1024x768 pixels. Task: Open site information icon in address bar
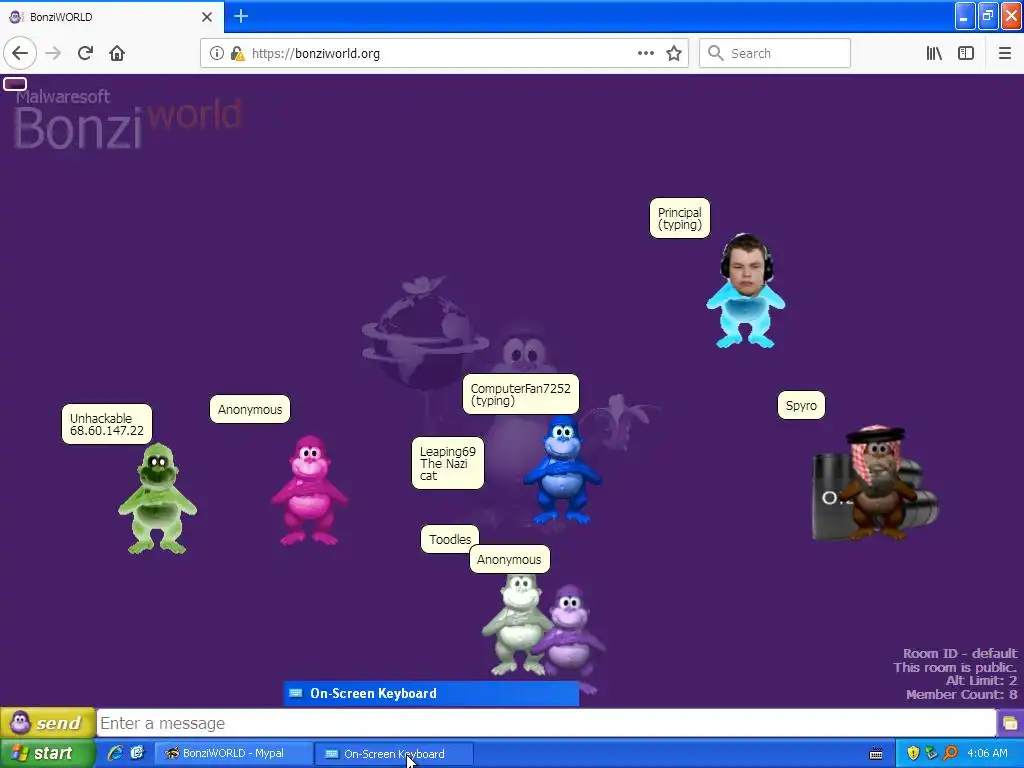pos(216,54)
